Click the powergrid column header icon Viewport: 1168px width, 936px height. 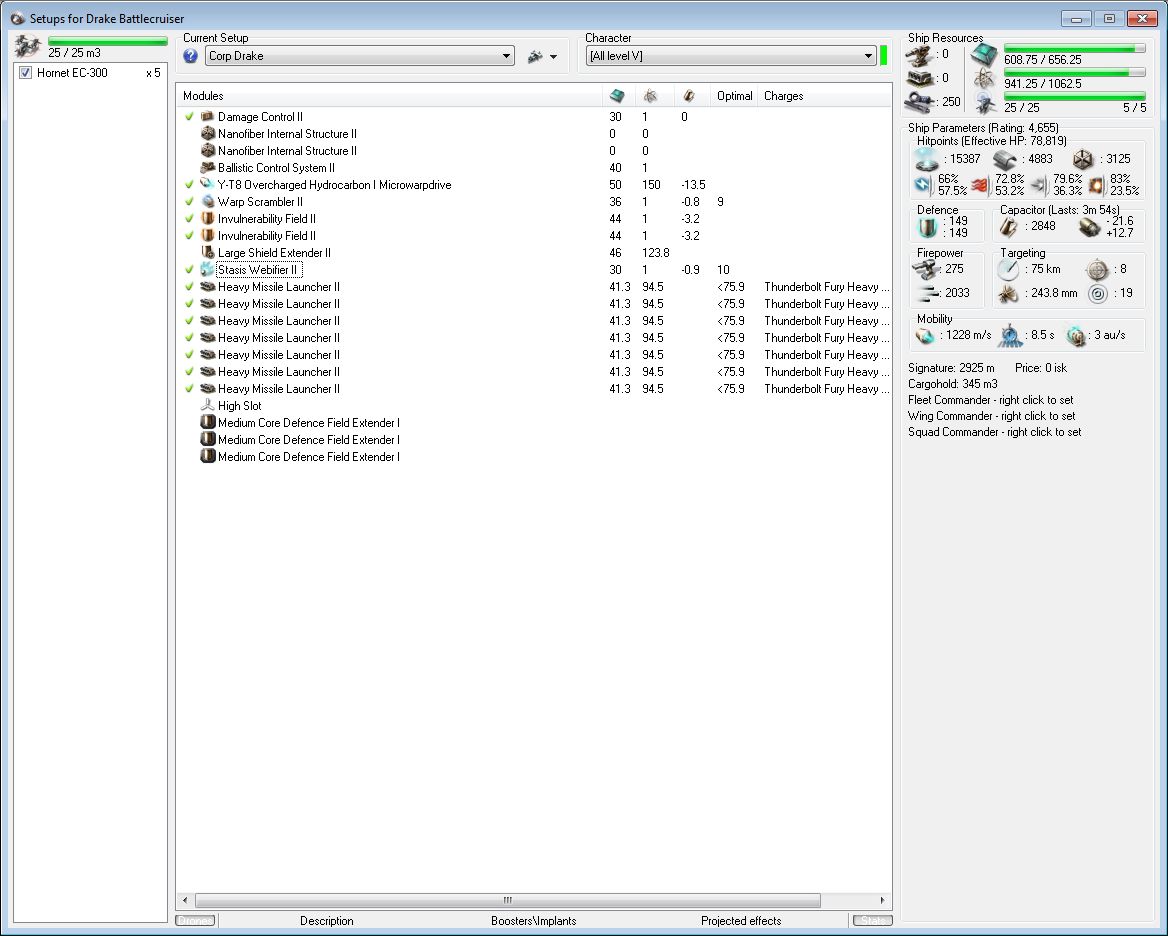pos(650,95)
